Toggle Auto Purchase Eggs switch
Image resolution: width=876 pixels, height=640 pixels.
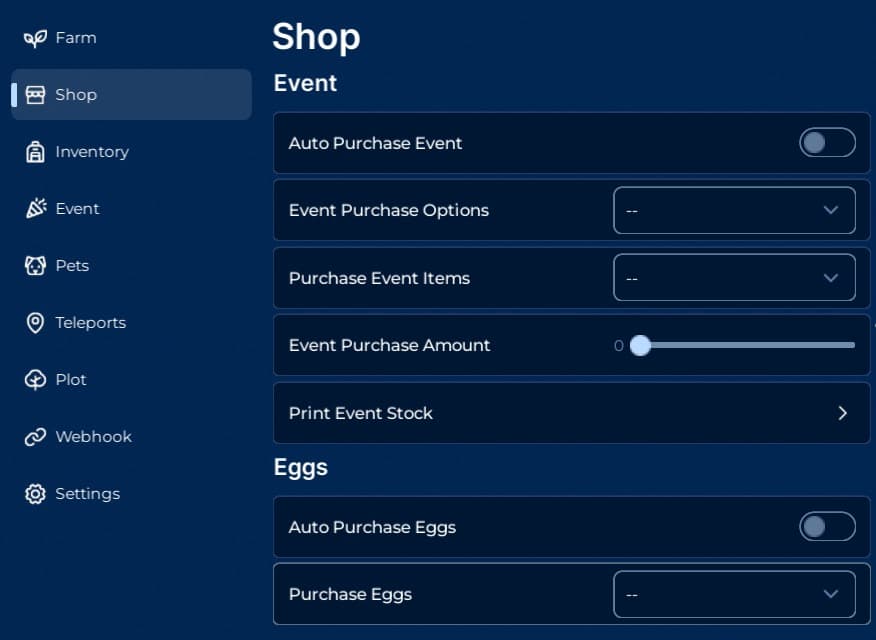(x=827, y=527)
